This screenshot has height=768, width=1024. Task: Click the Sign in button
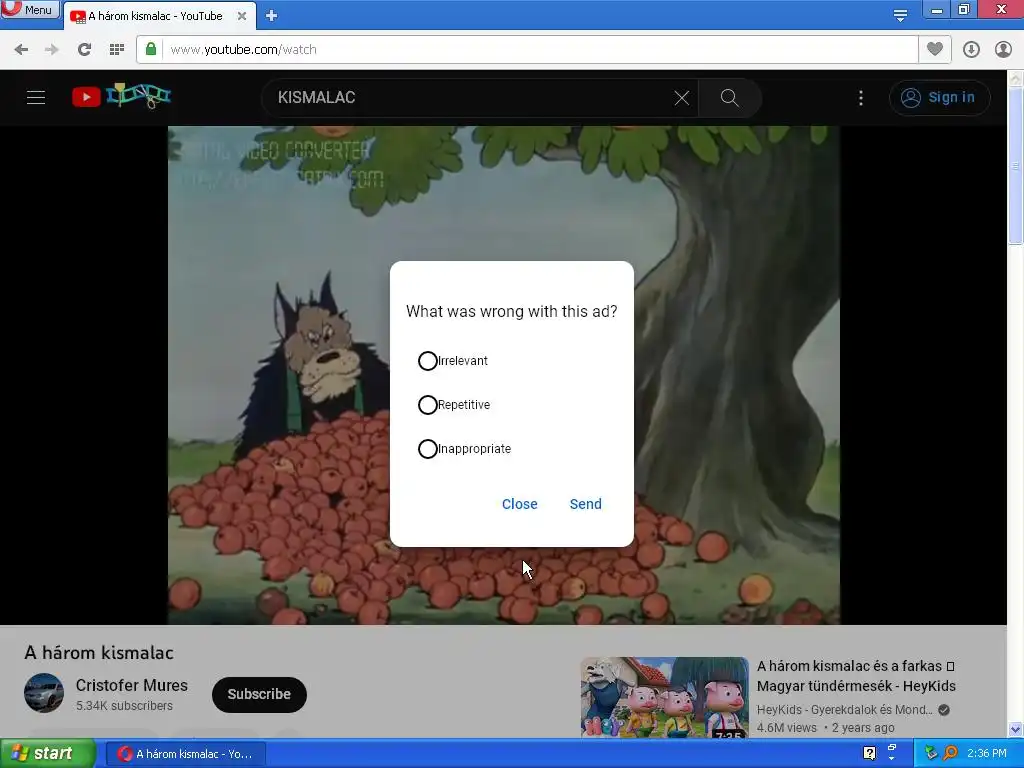939,98
